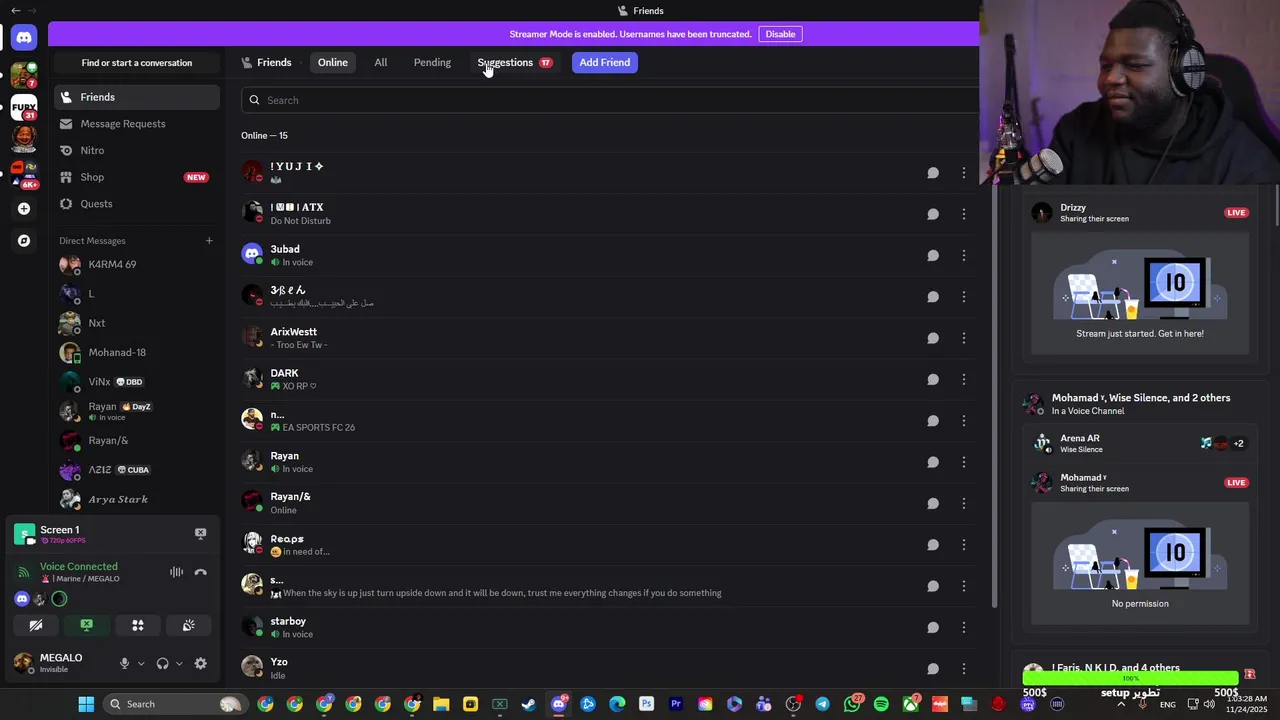Add a server plus icon

pyautogui.click(x=24, y=209)
